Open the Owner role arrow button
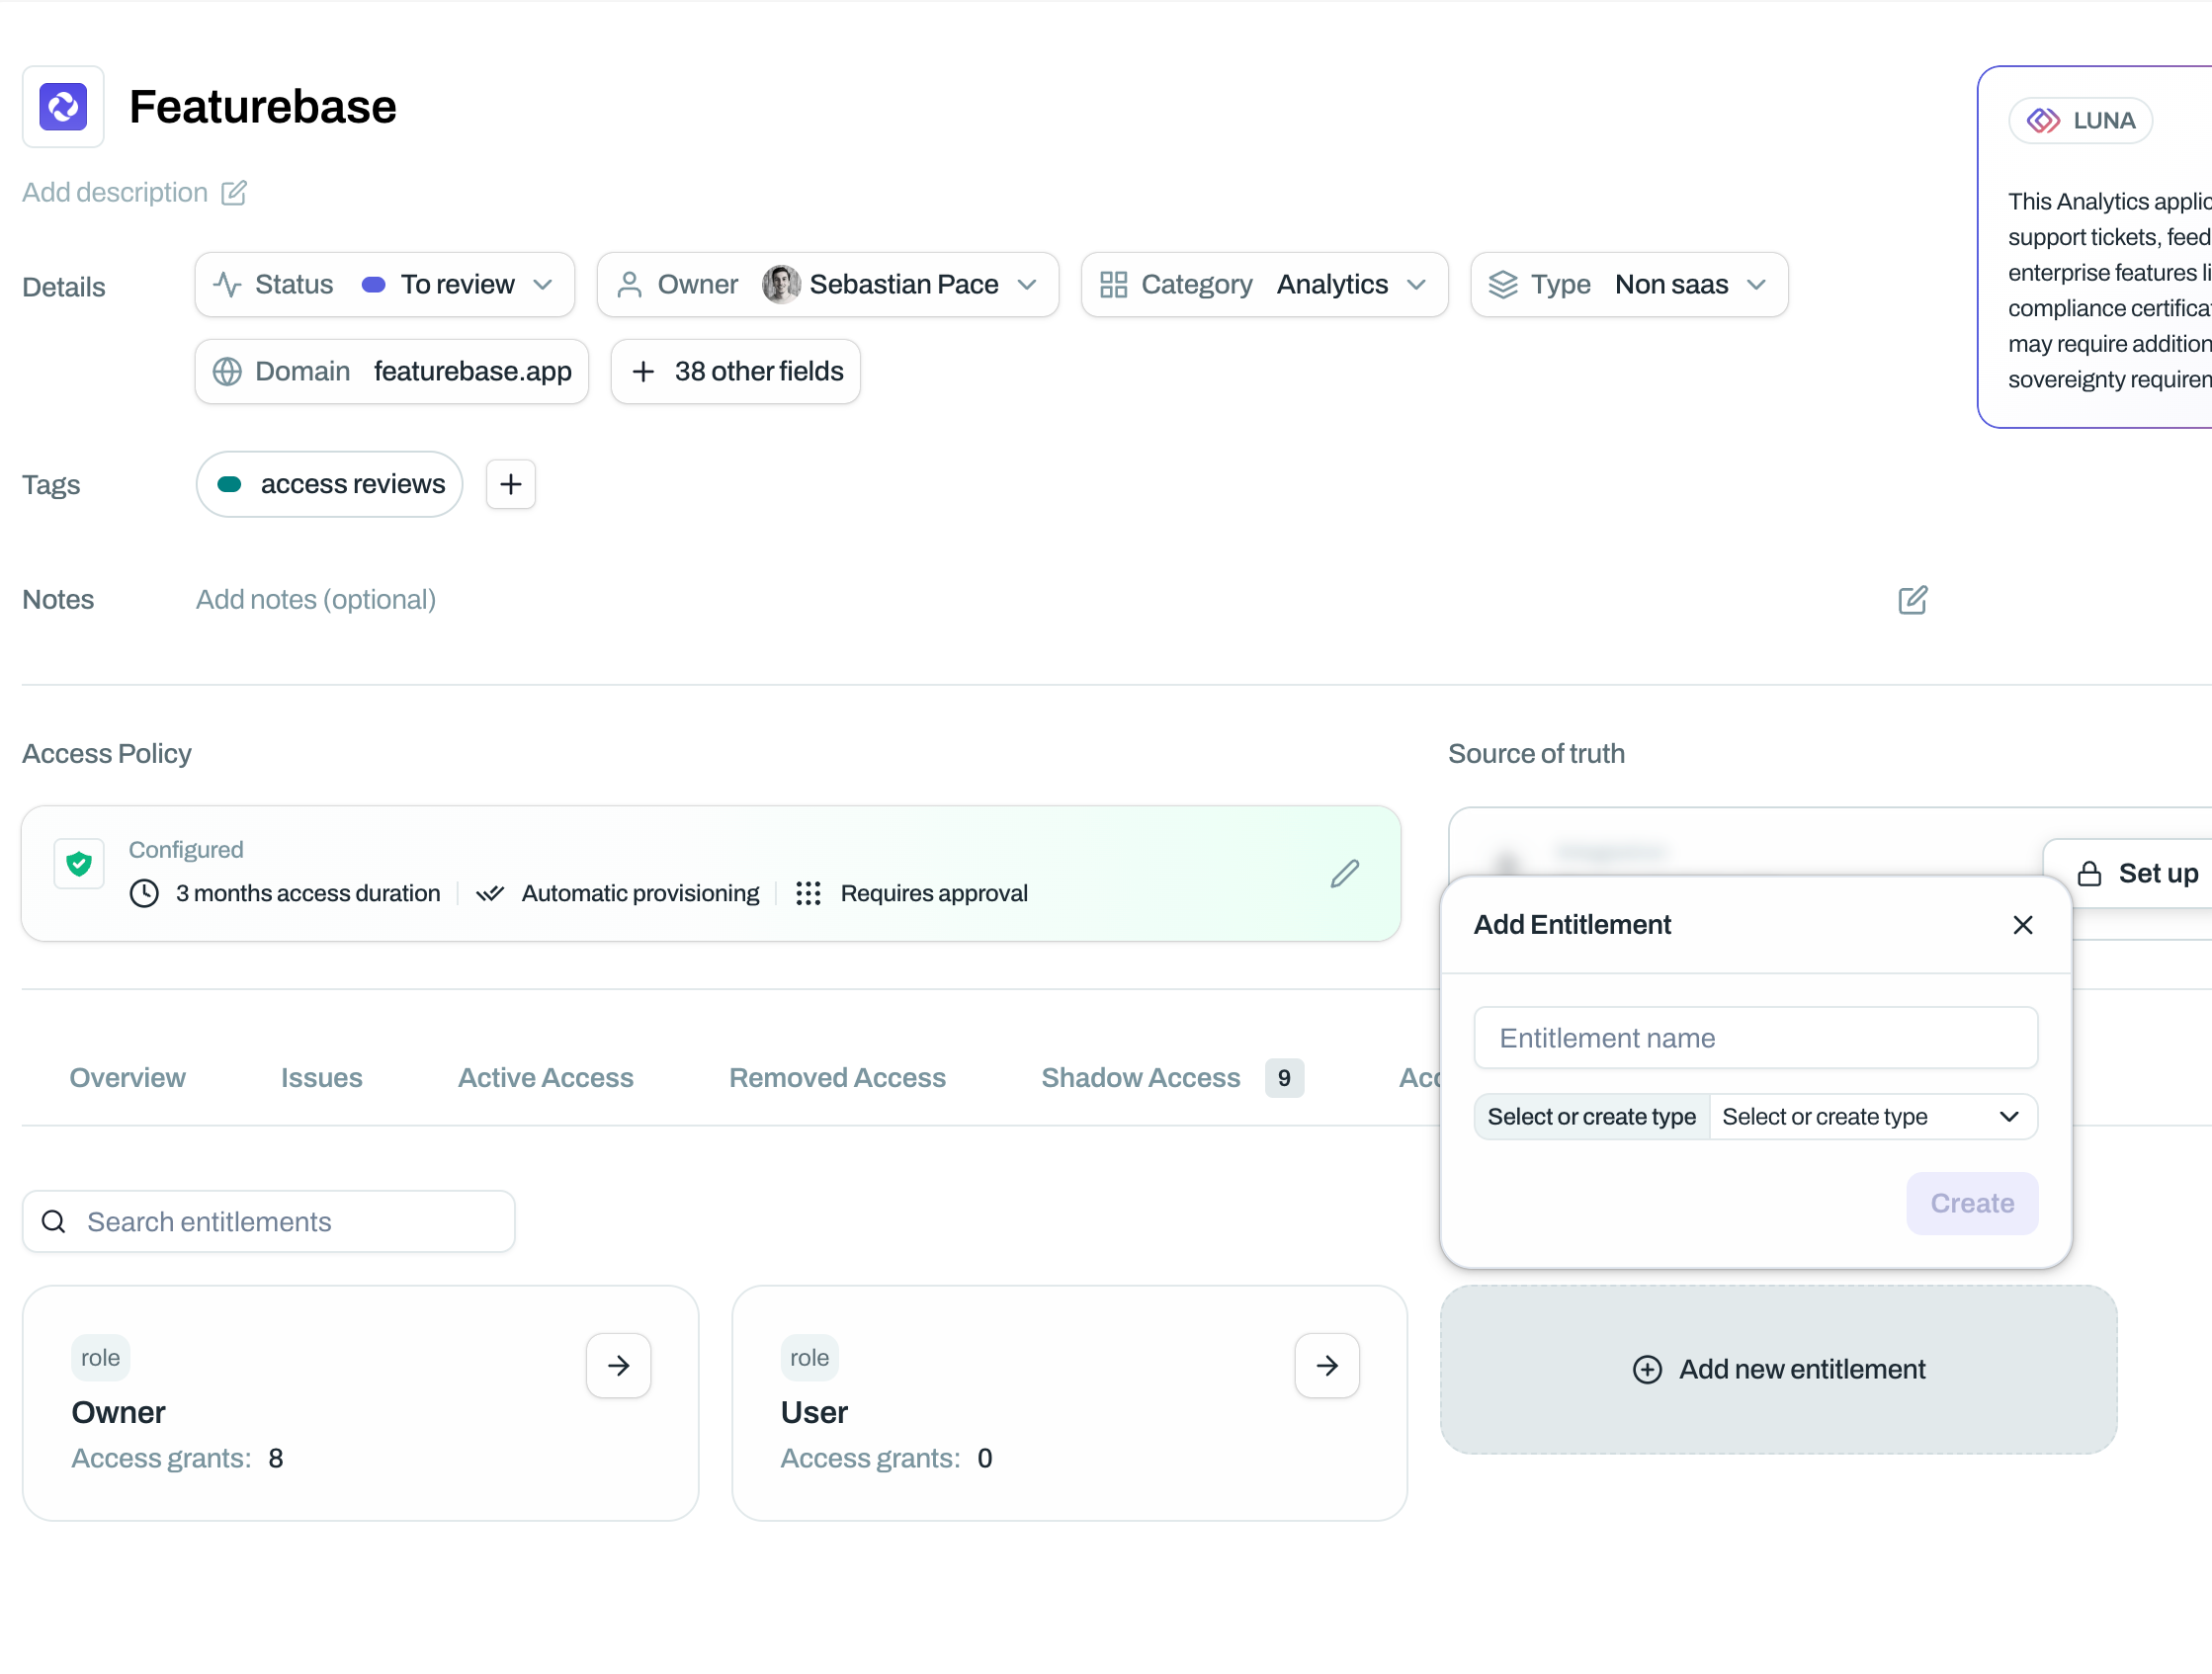2212x1674 pixels. [x=618, y=1365]
